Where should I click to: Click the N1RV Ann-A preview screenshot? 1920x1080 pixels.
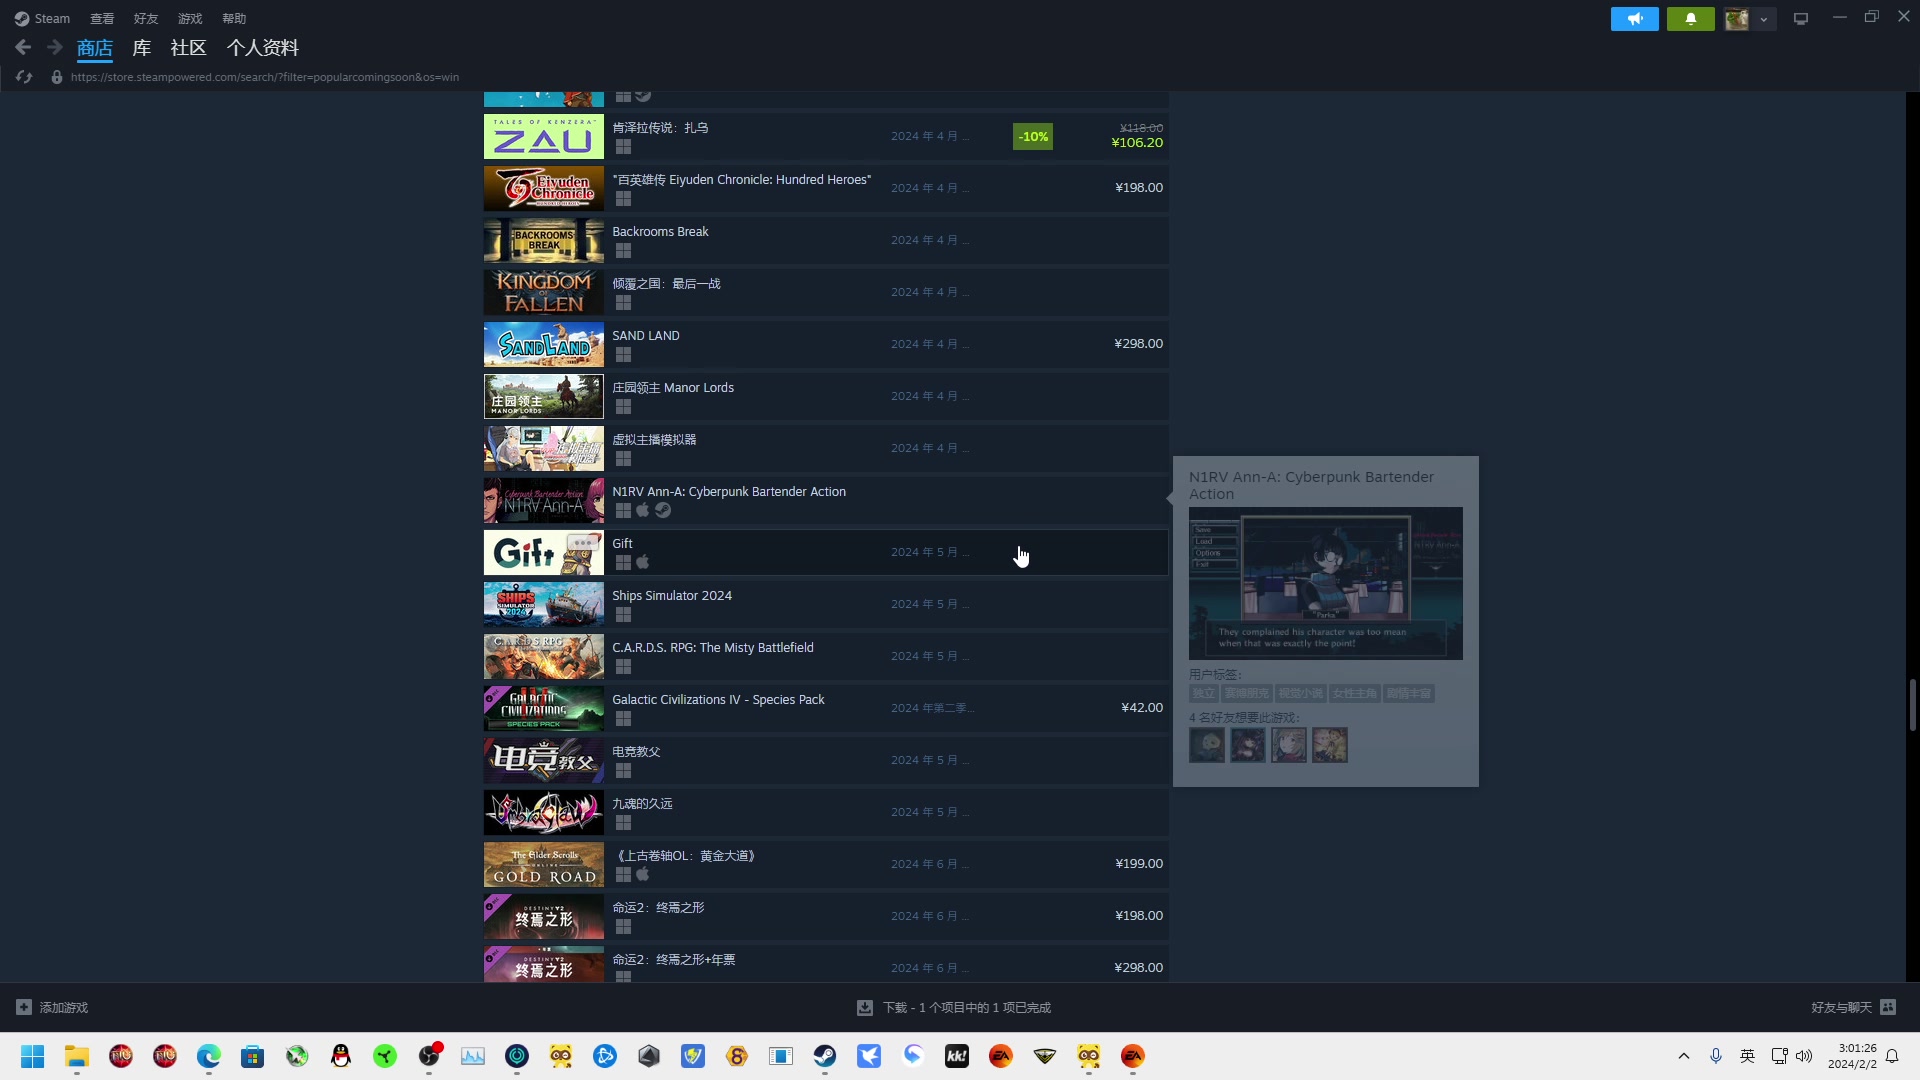[x=1325, y=583]
